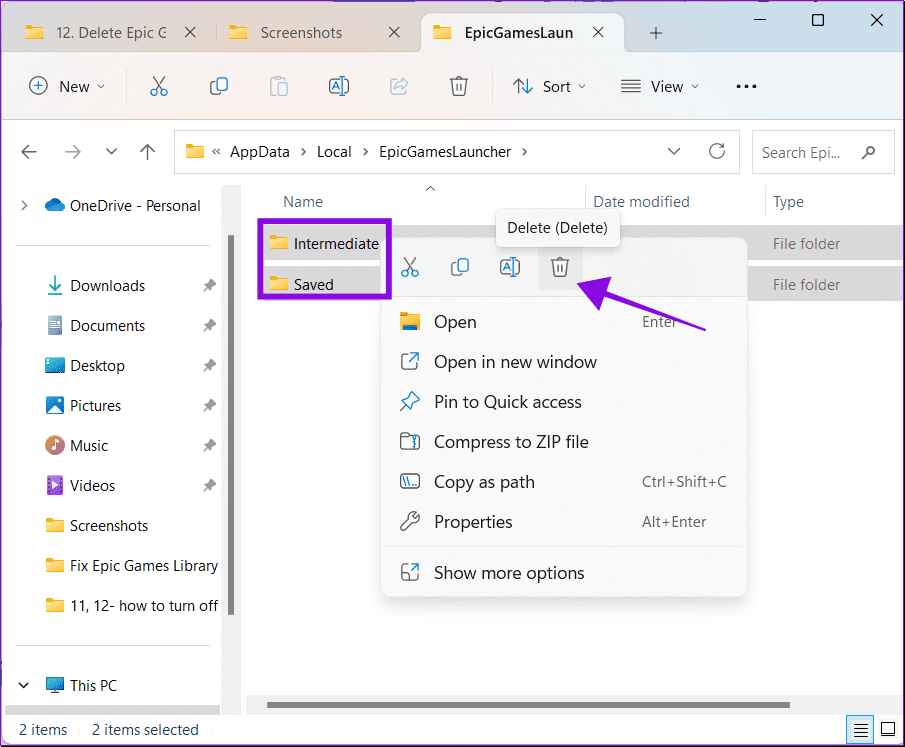Click the Search box field
This screenshot has width=905, height=747.
point(822,152)
